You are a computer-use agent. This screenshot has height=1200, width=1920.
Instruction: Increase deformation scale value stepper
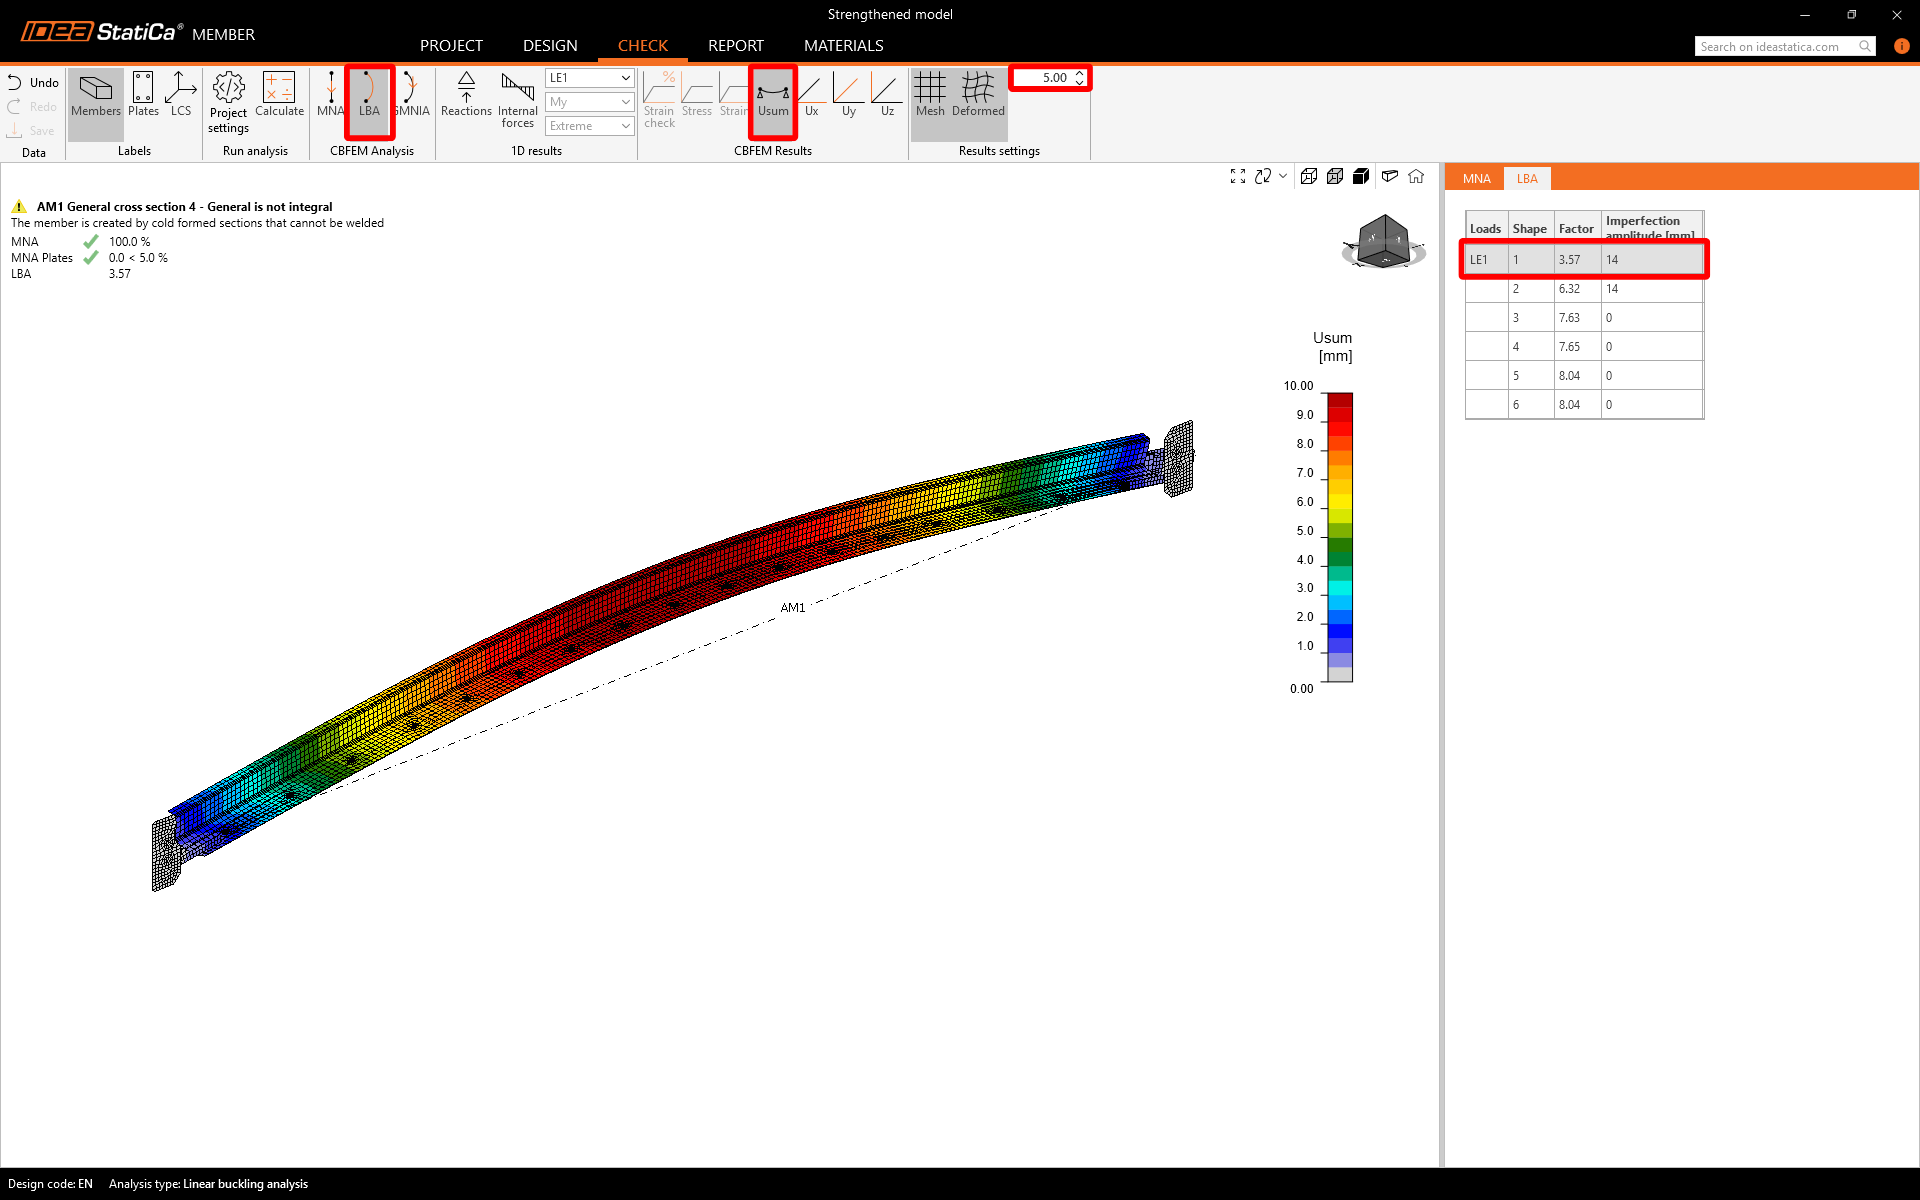[1079, 73]
